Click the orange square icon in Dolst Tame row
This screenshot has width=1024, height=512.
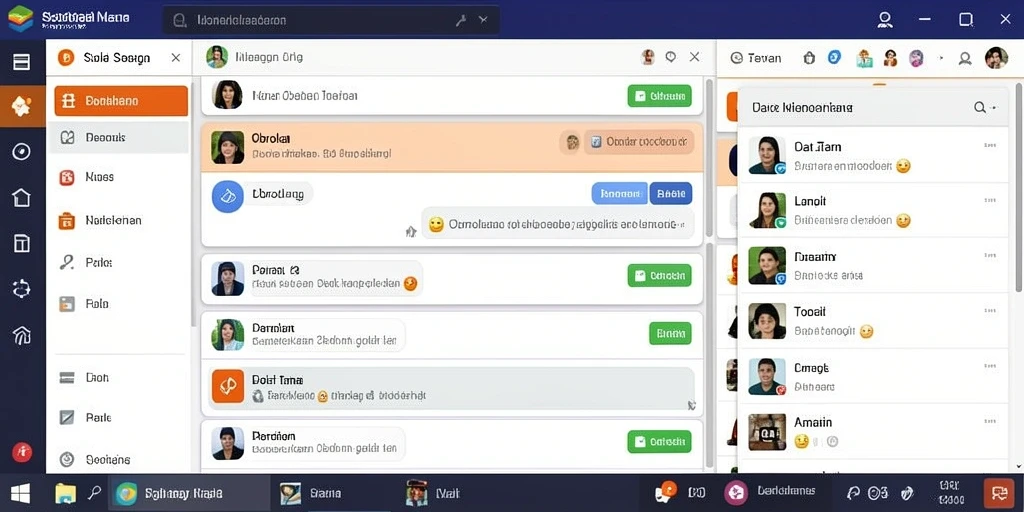(228, 386)
